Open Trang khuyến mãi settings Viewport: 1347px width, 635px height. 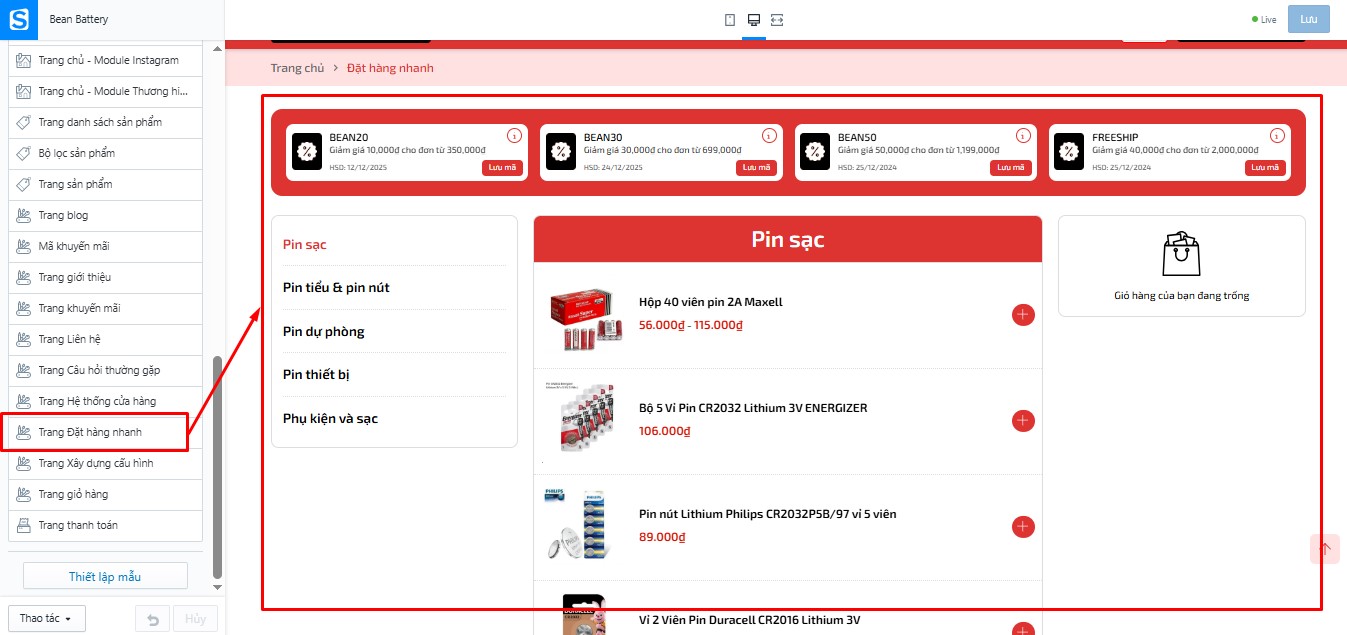[x=105, y=308]
